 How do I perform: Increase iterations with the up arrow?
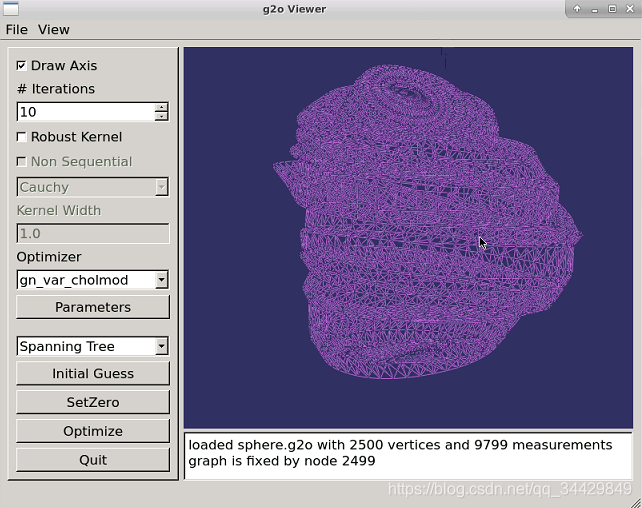click(162, 107)
